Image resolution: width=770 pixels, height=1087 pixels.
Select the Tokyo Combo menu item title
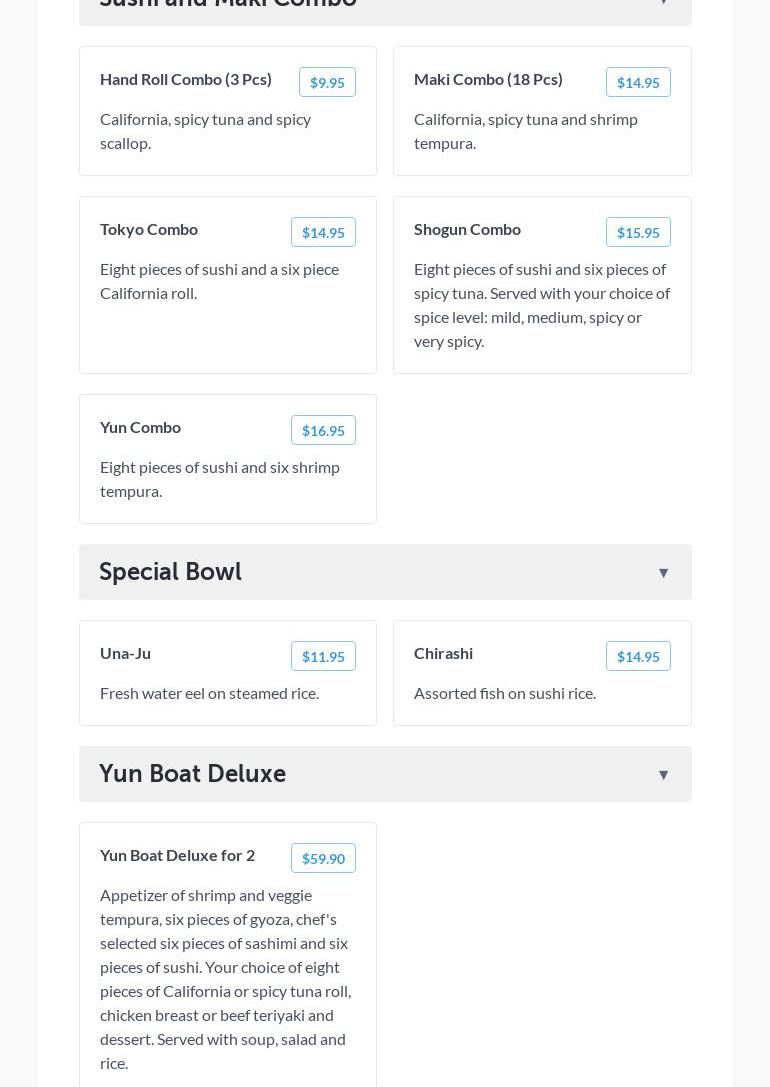click(149, 229)
